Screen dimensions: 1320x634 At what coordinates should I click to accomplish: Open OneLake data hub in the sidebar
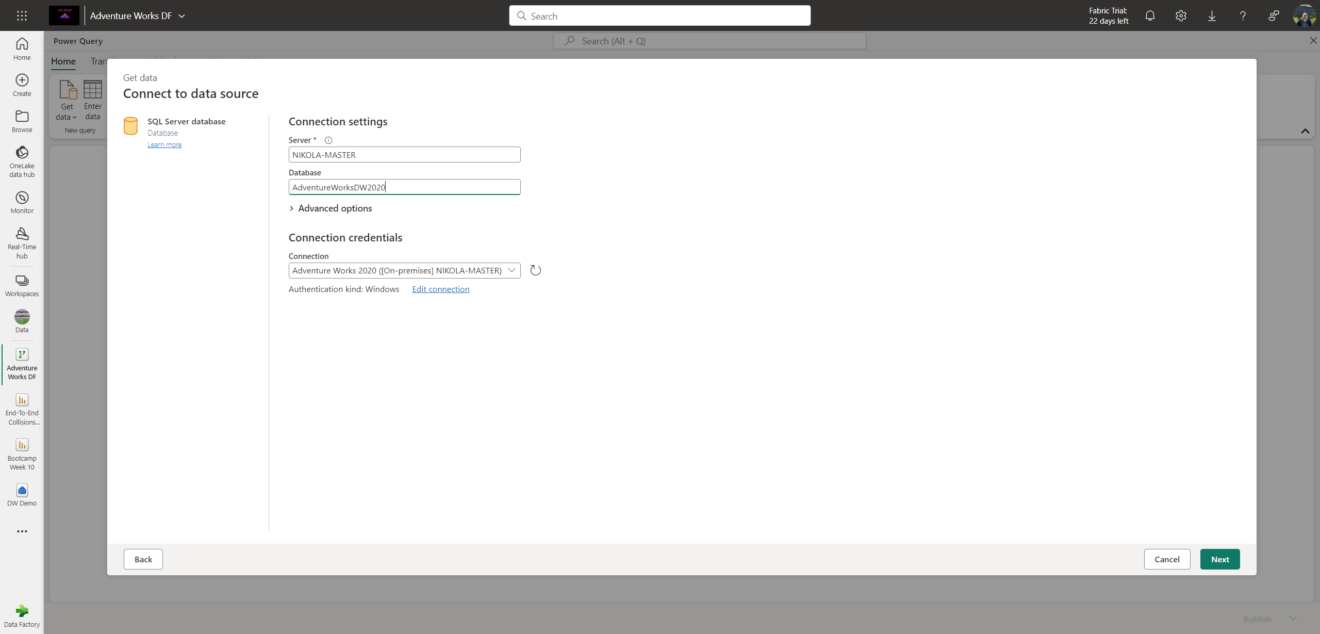(21, 160)
